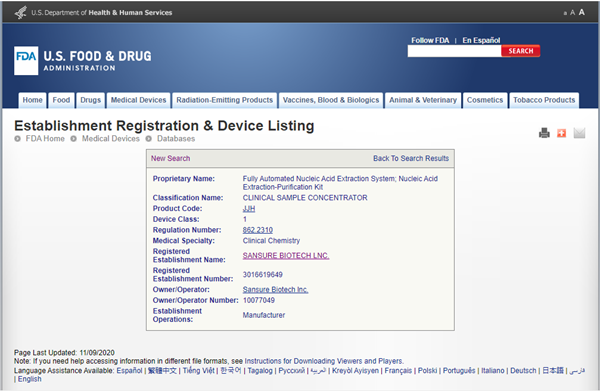The image size is (600, 391).
Task: Open the Medical Devices tab
Action: coord(139,100)
